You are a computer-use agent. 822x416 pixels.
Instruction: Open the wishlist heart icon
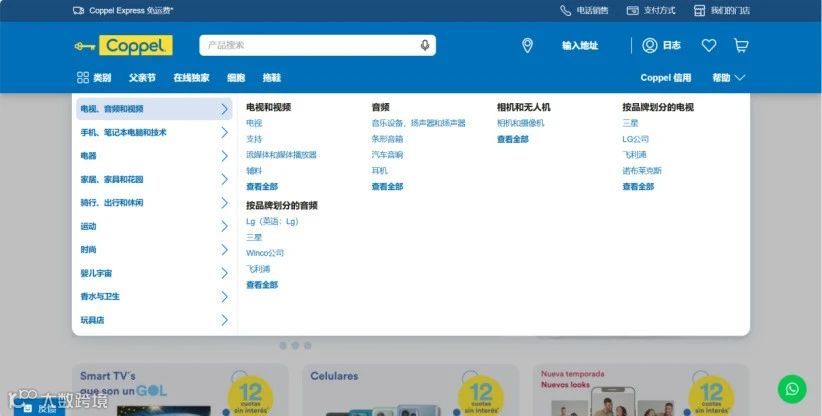coord(709,46)
